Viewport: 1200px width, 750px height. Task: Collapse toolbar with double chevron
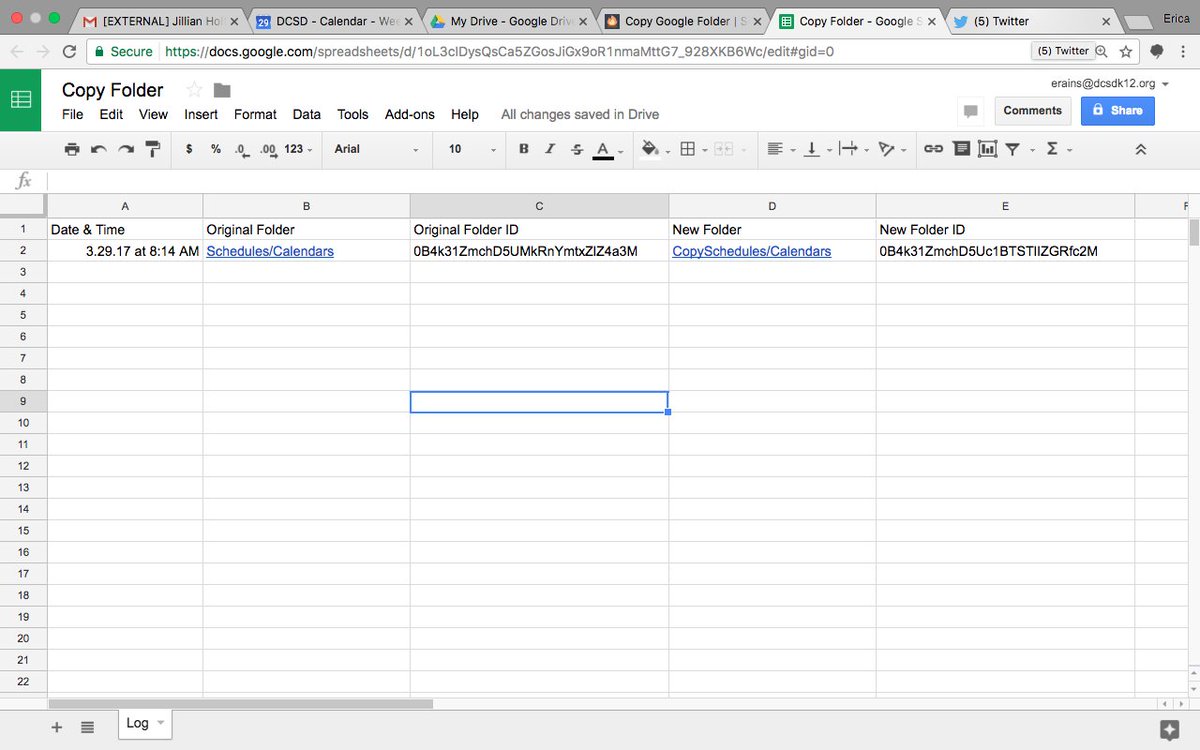tap(1141, 149)
